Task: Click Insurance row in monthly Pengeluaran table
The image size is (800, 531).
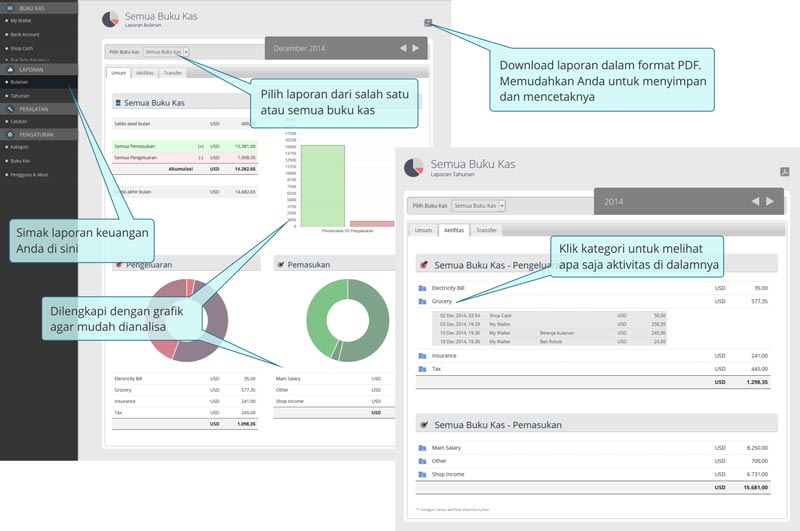Action: pos(185,401)
